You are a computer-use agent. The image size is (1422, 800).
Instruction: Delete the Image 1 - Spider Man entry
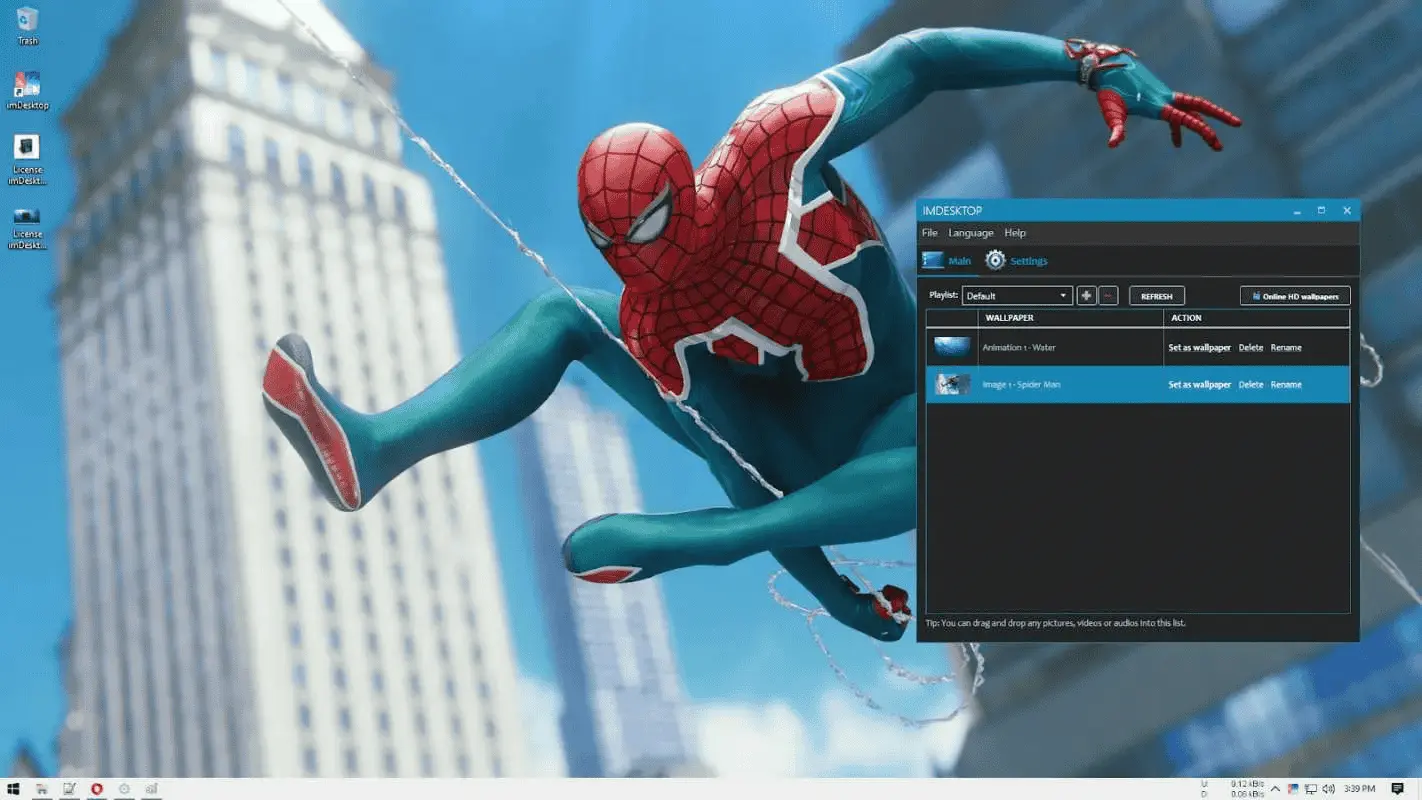(x=1251, y=385)
